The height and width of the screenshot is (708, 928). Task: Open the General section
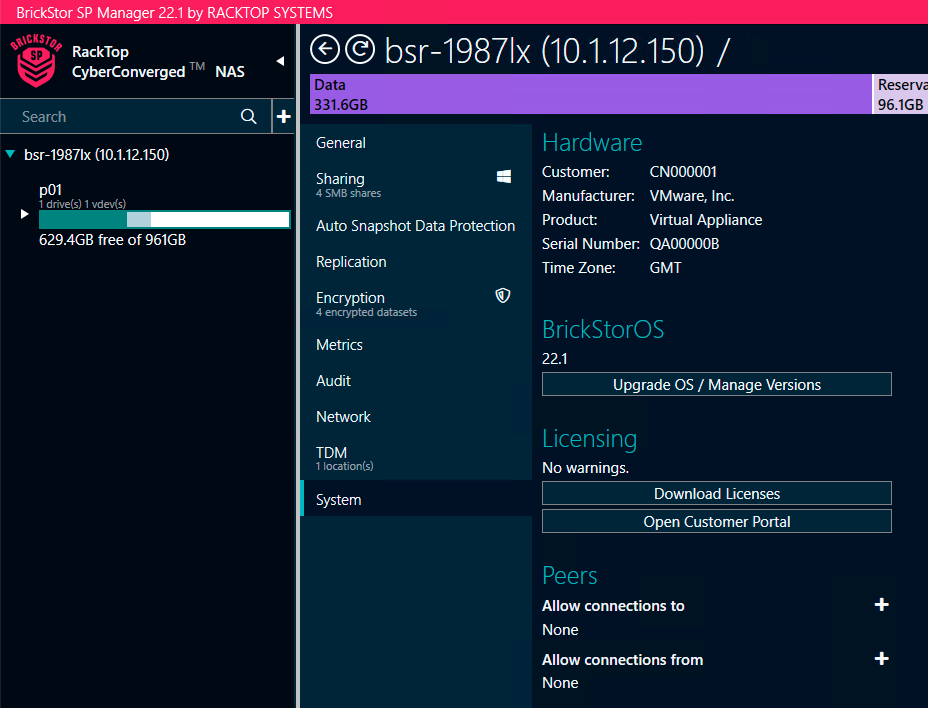[x=416, y=143]
